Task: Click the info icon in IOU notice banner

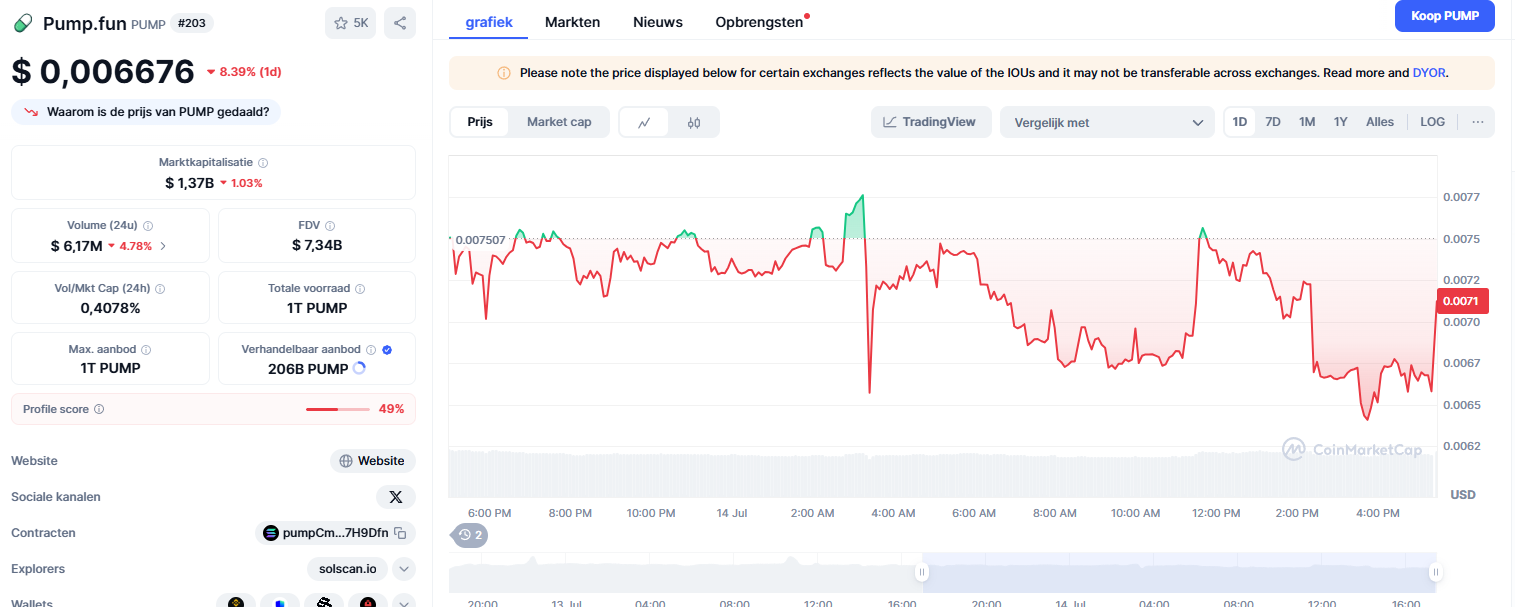Action: click(x=504, y=73)
